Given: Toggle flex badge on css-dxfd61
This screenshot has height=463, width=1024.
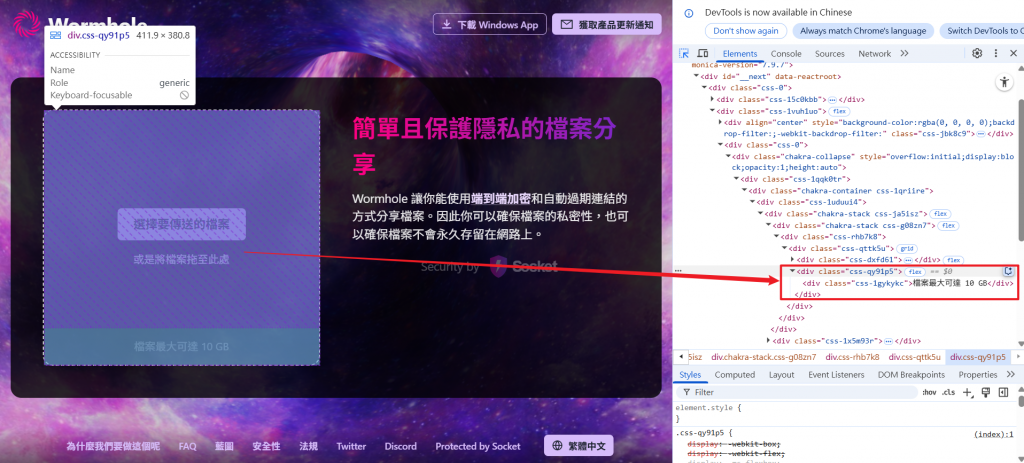Looking at the screenshot, I should 955,260.
